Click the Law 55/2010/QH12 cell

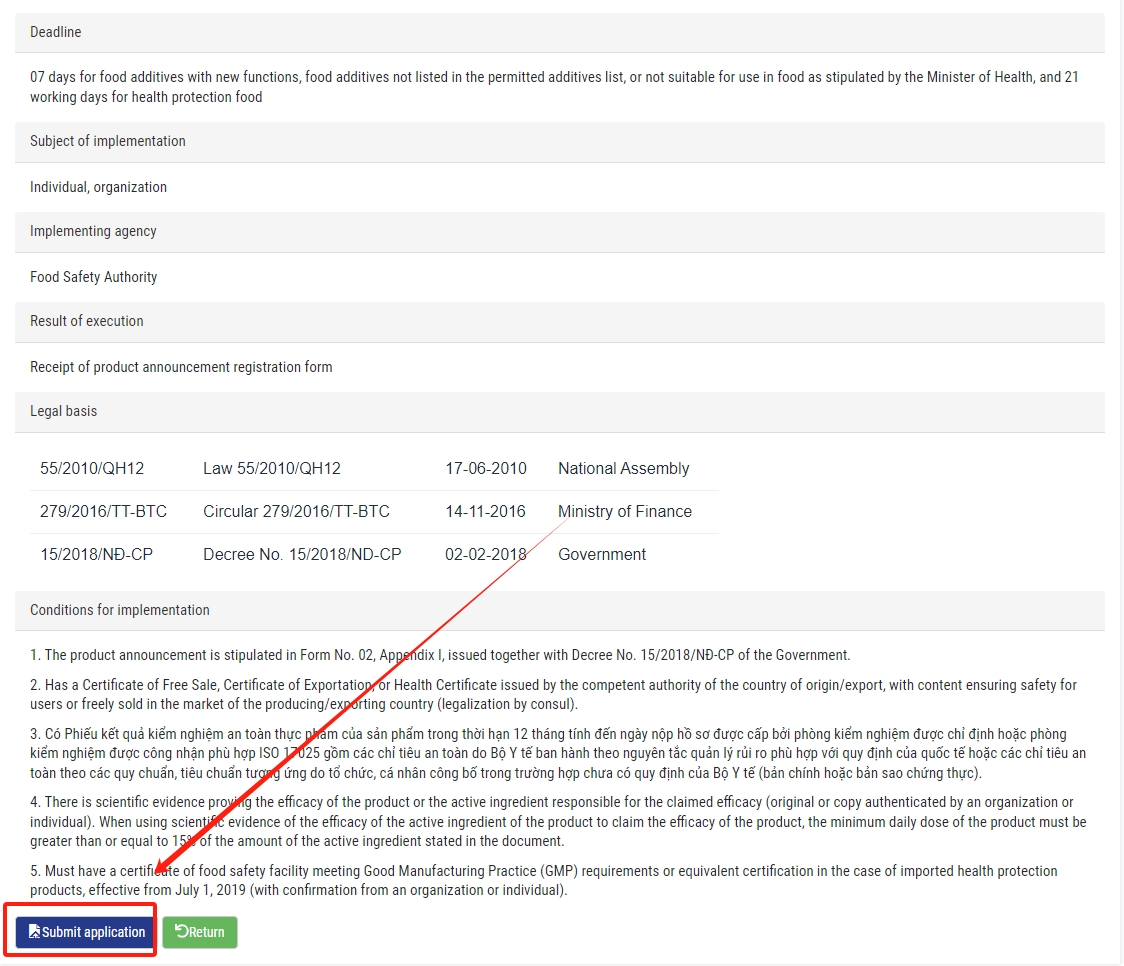(x=272, y=469)
